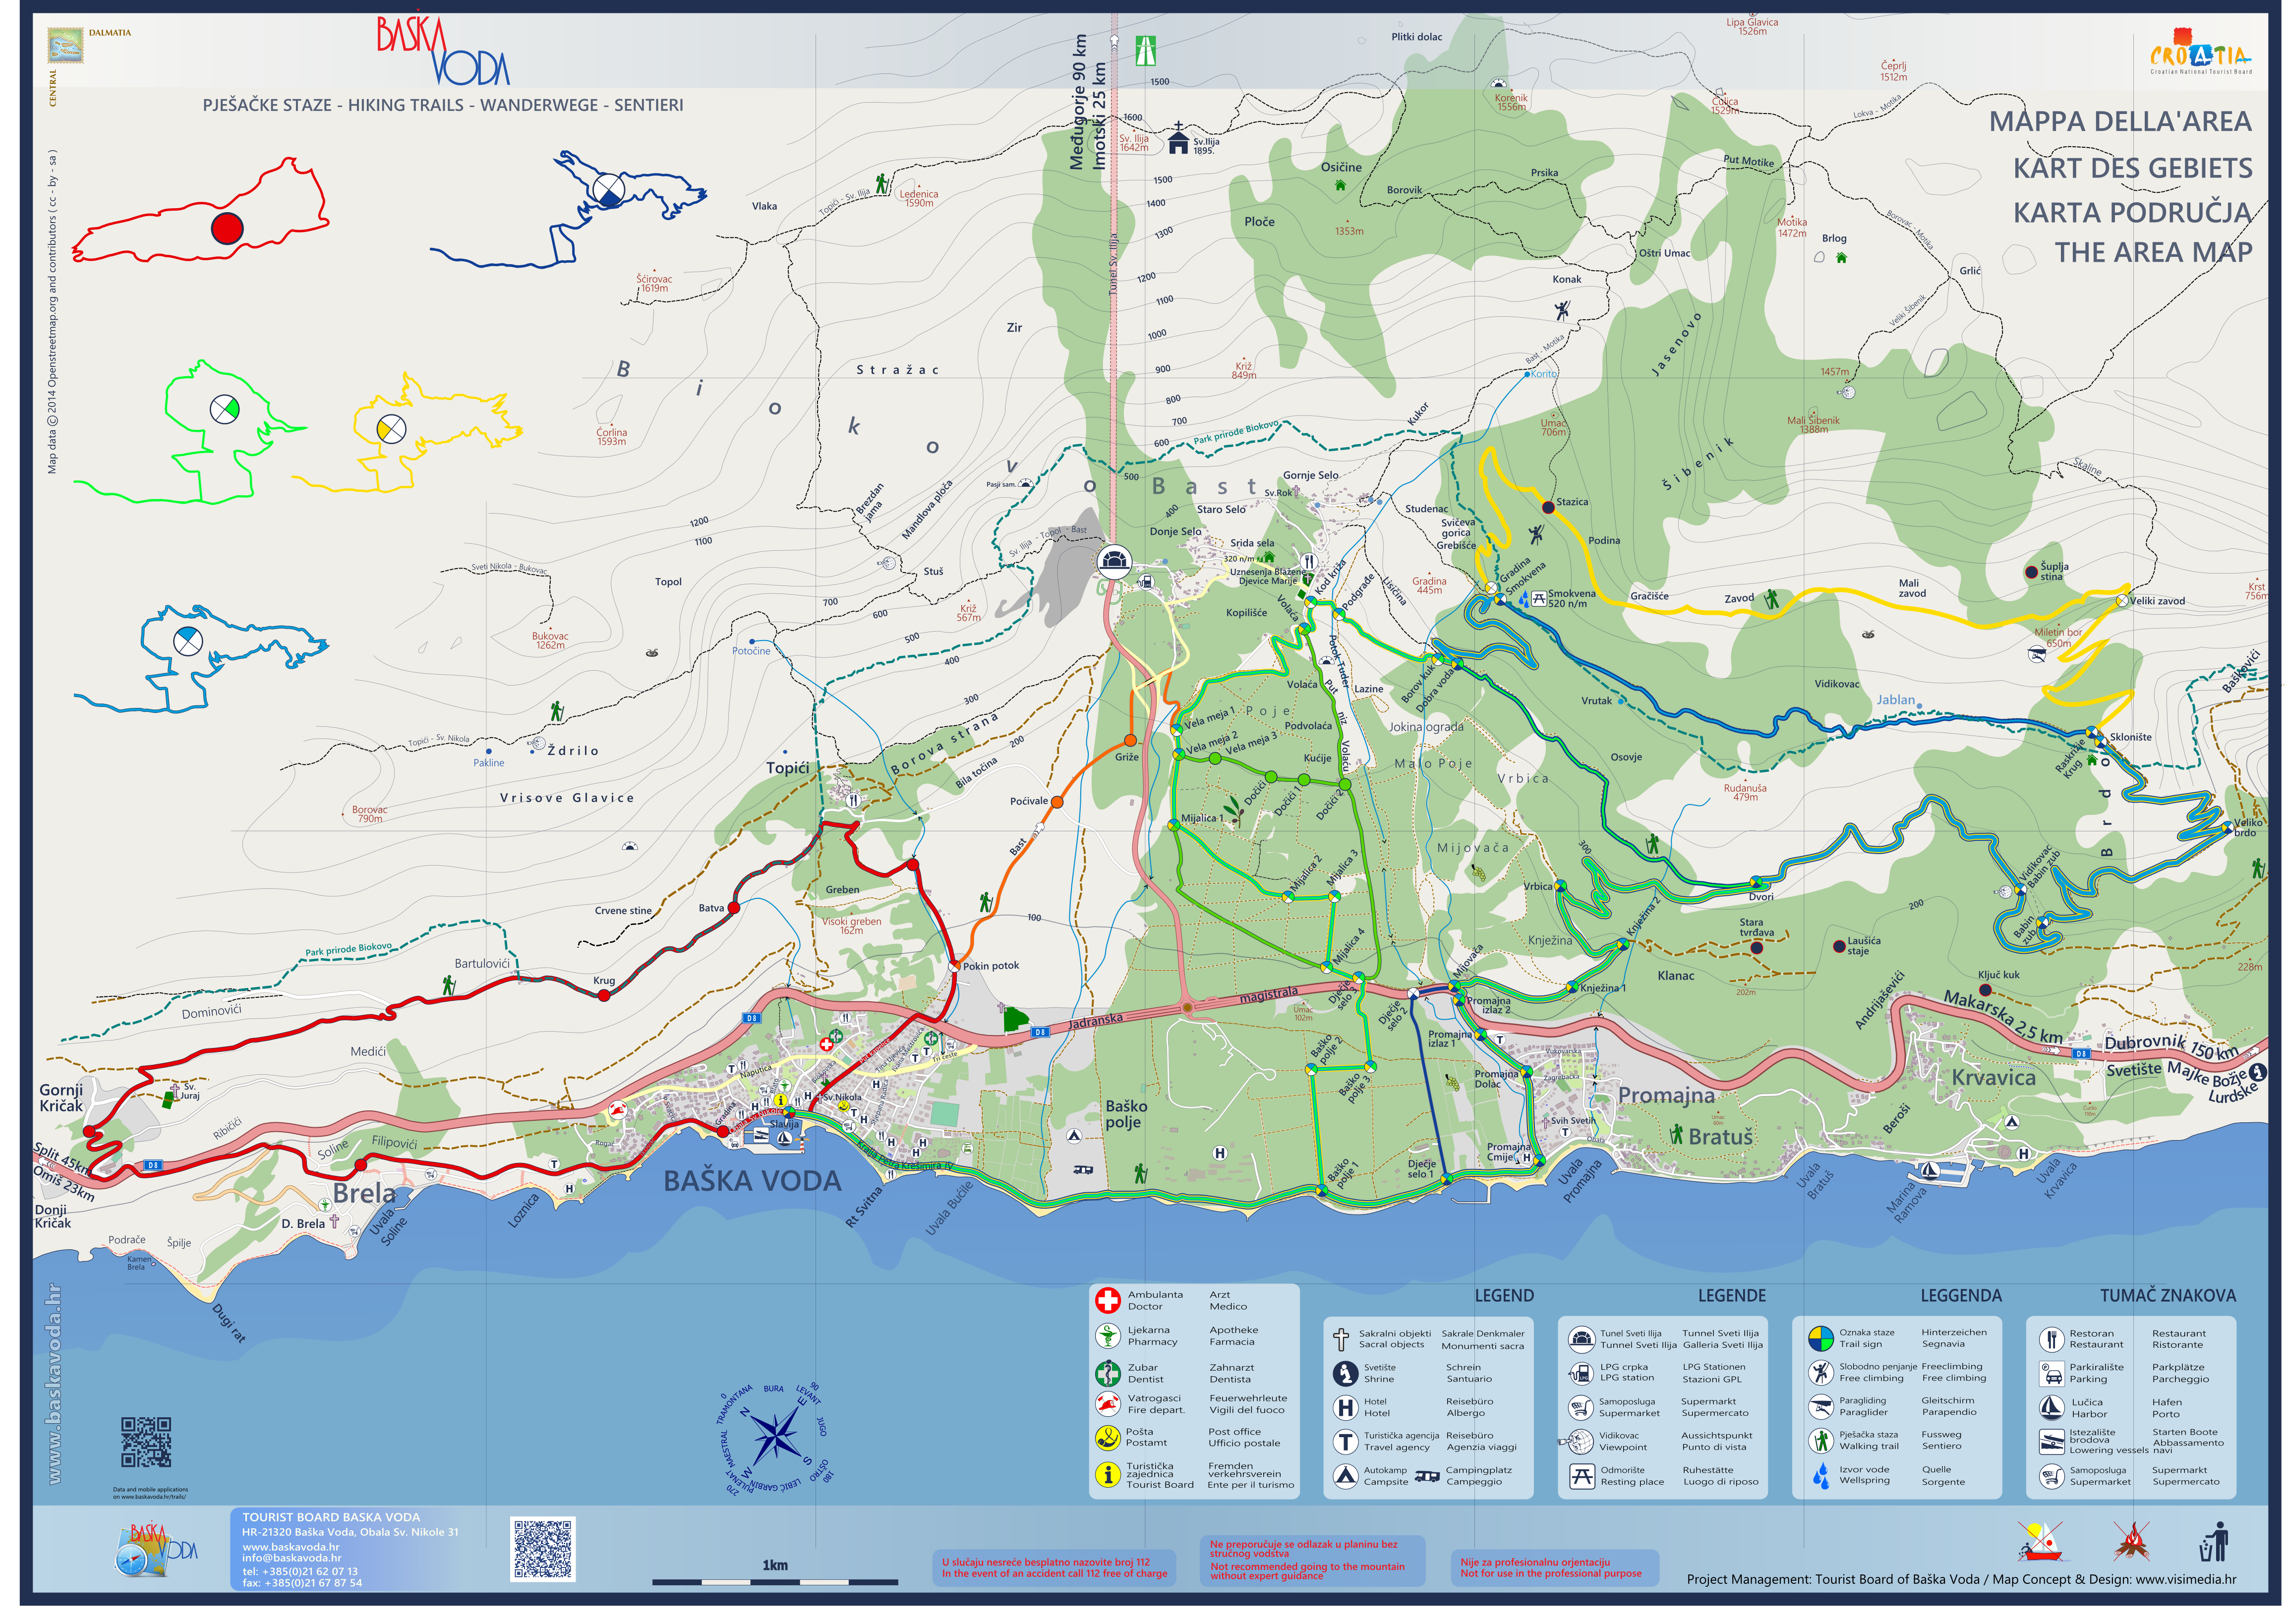Click the LPG station legend icon
The width and height of the screenshot is (2285, 1624).
click(x=1580, y=1373)
